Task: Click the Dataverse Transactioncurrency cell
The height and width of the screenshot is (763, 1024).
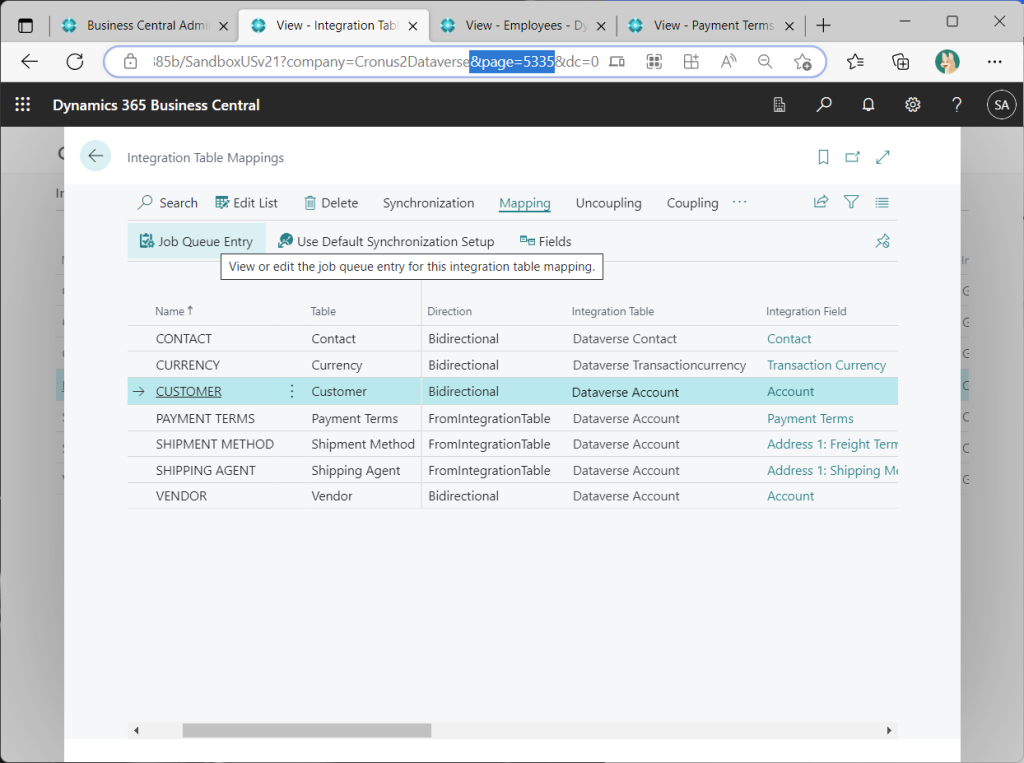Action: coord(659,365)
